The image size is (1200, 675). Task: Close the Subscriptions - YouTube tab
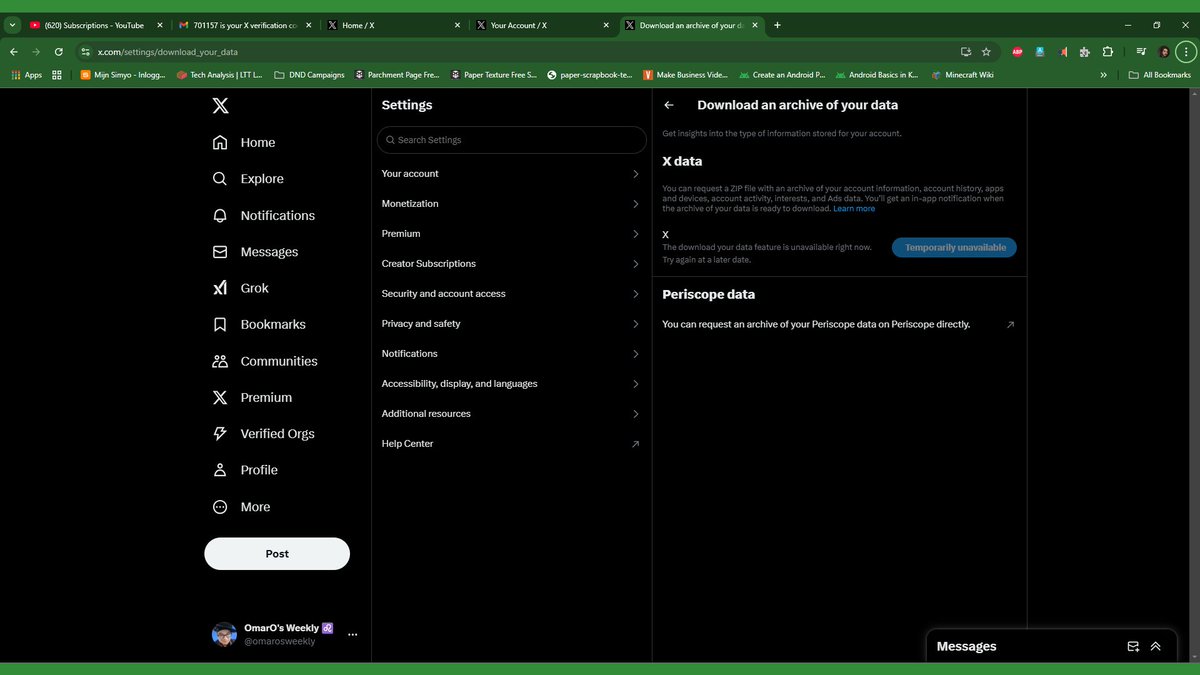159,25
